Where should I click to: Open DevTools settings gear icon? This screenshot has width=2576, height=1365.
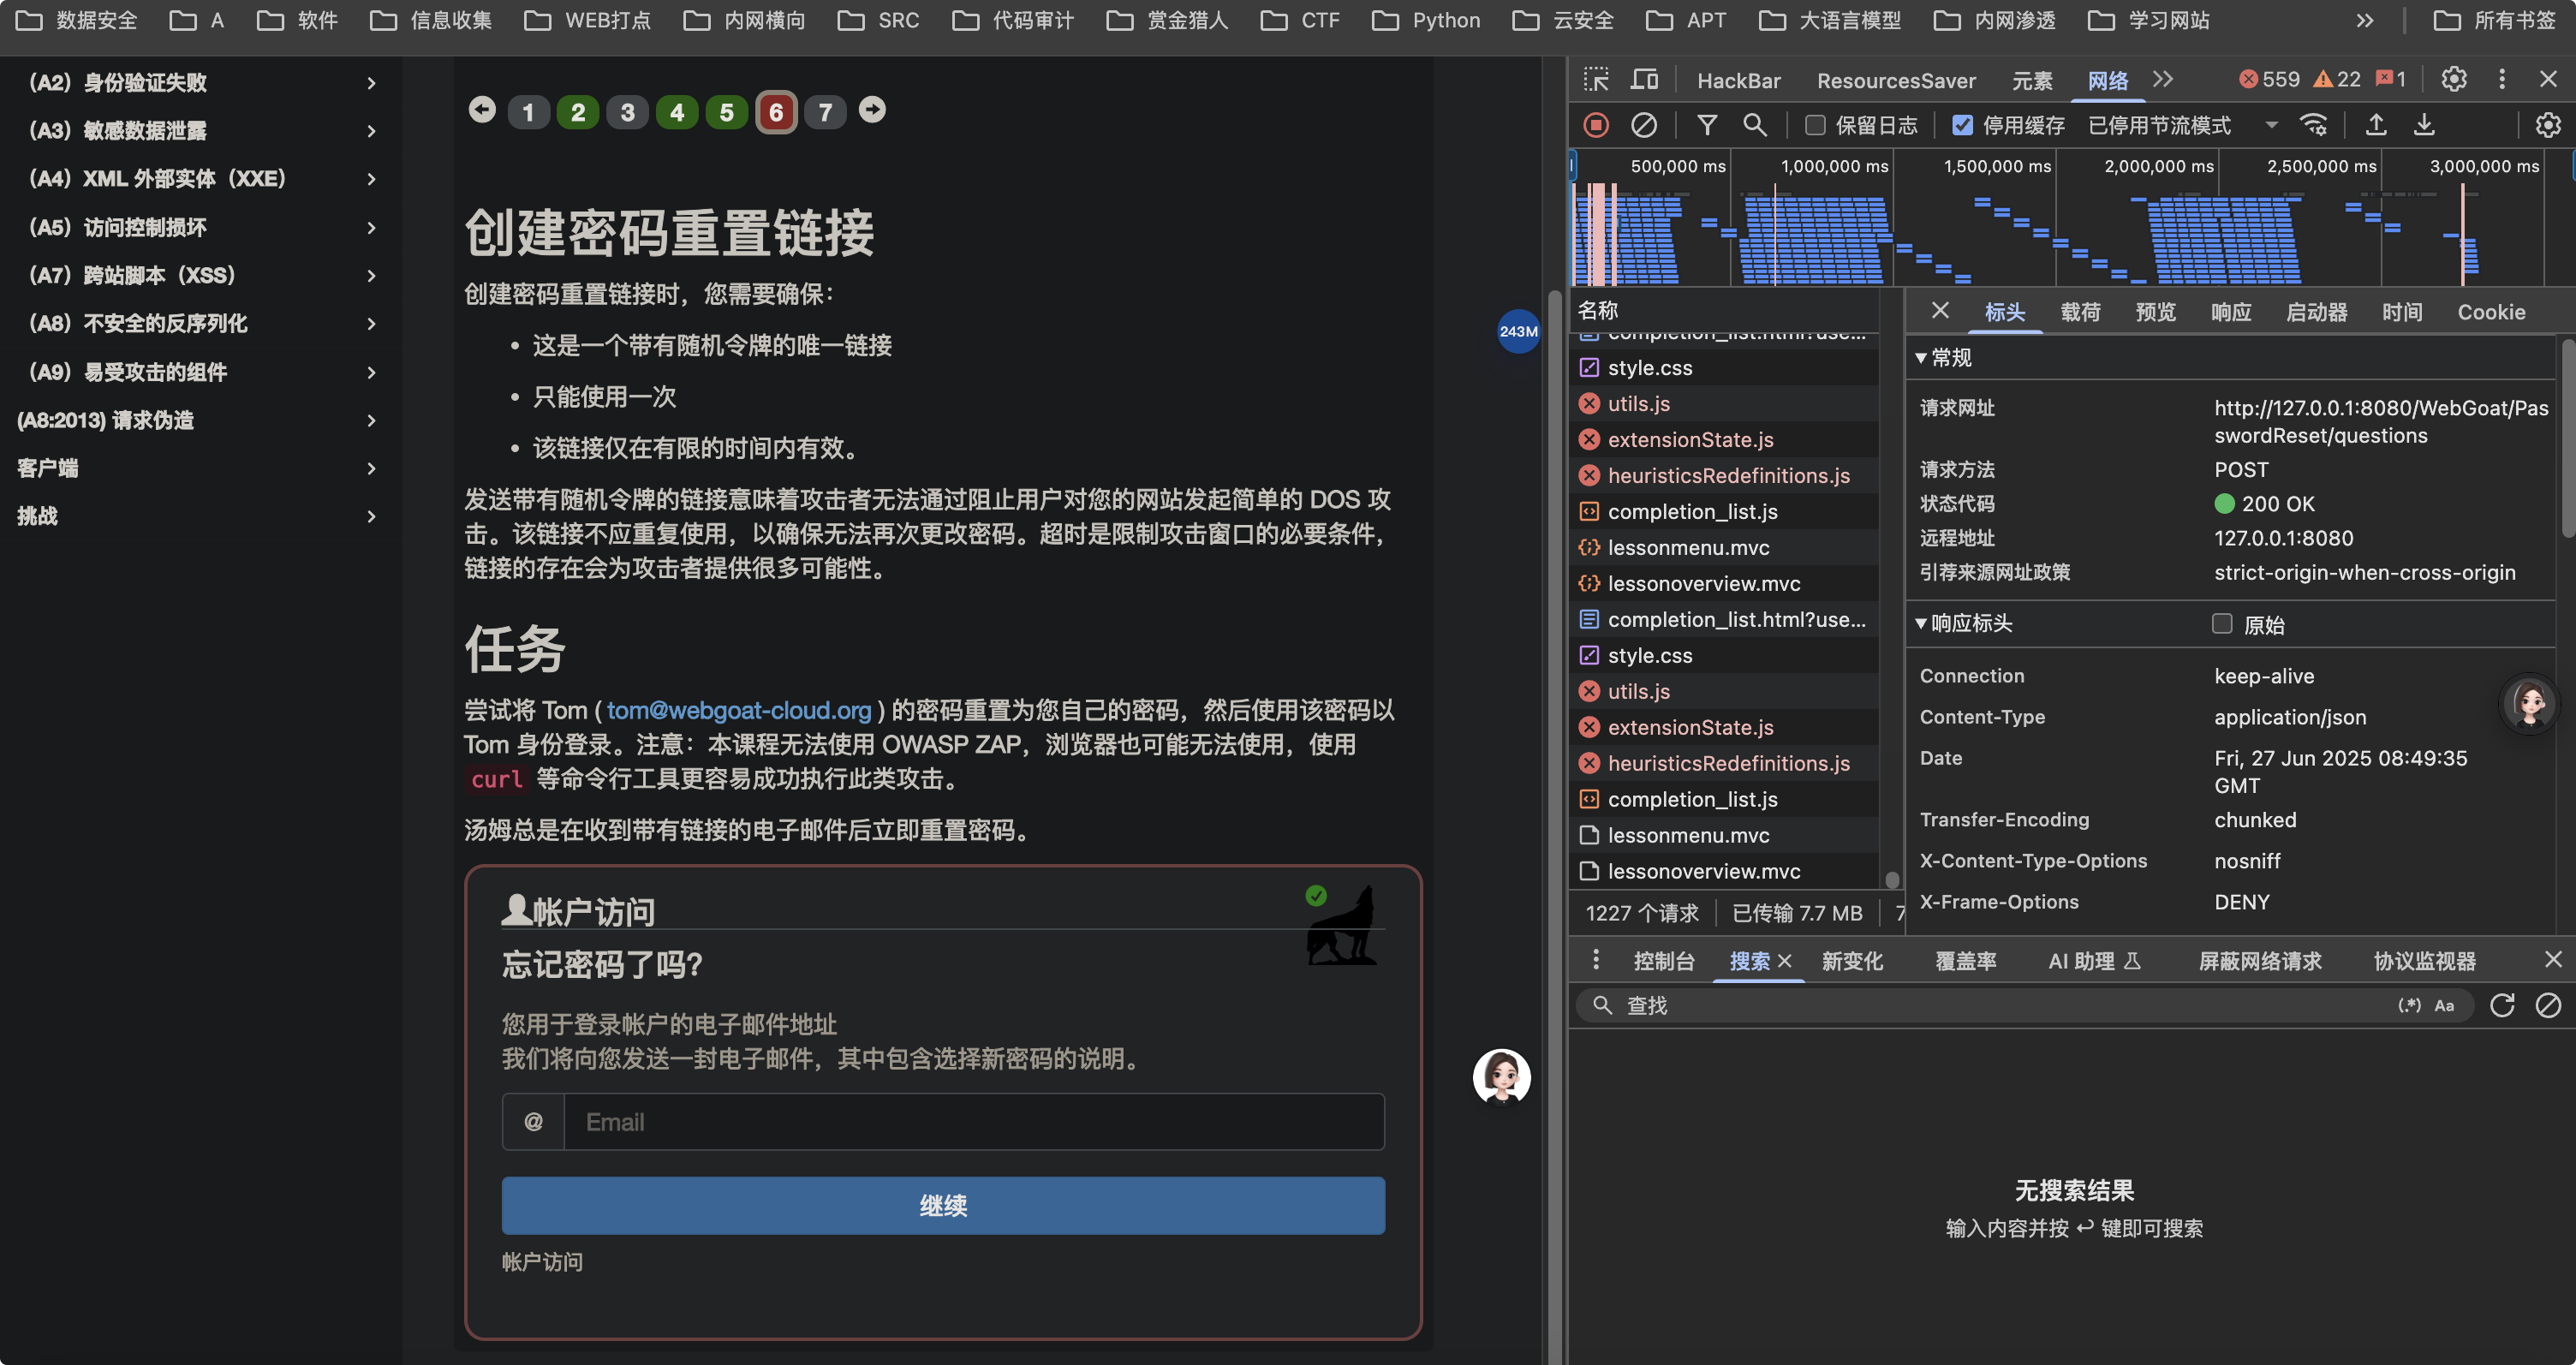(x=2454, y=80)
